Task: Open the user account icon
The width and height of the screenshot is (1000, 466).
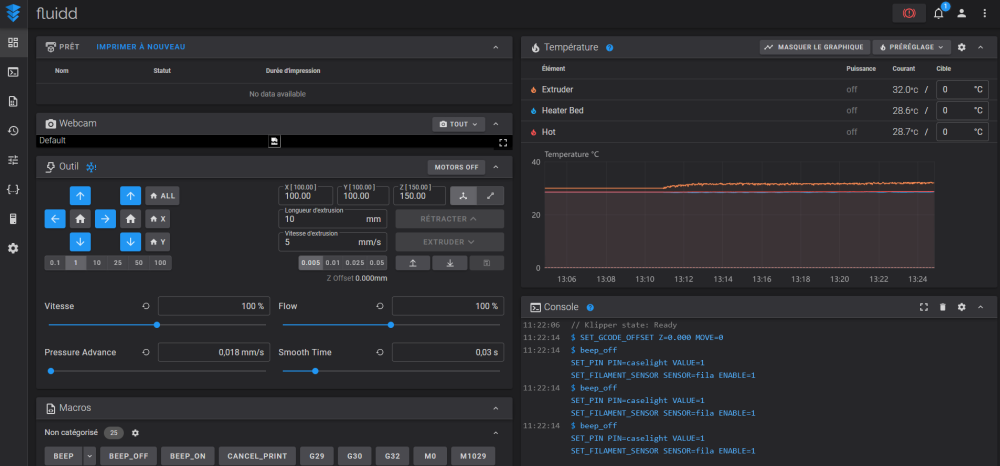Action: pyautogui.click(x=962, y=13)
